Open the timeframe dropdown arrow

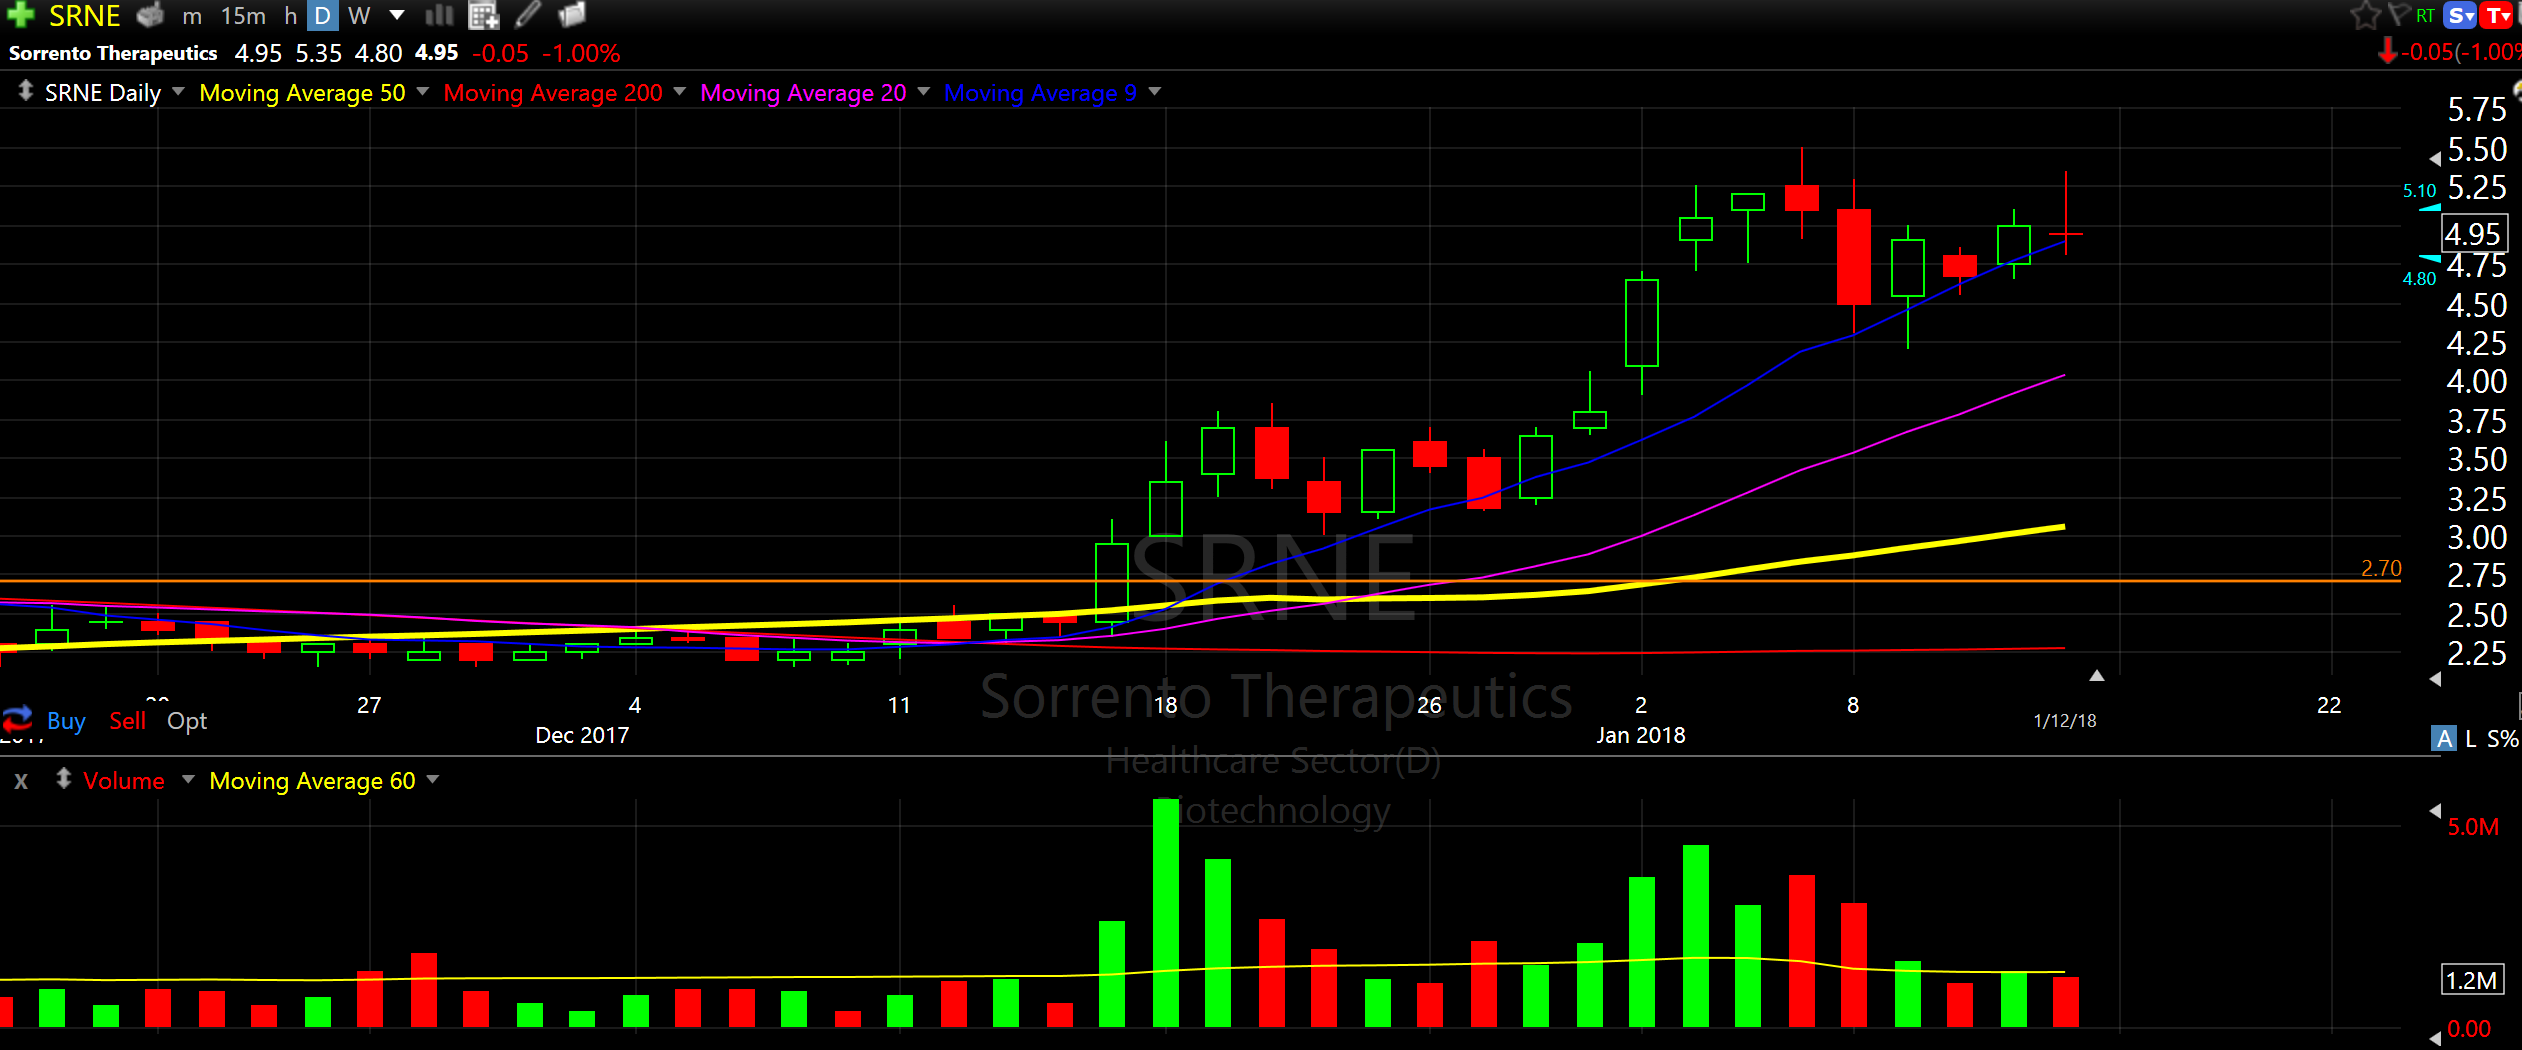tap(397, 15)
